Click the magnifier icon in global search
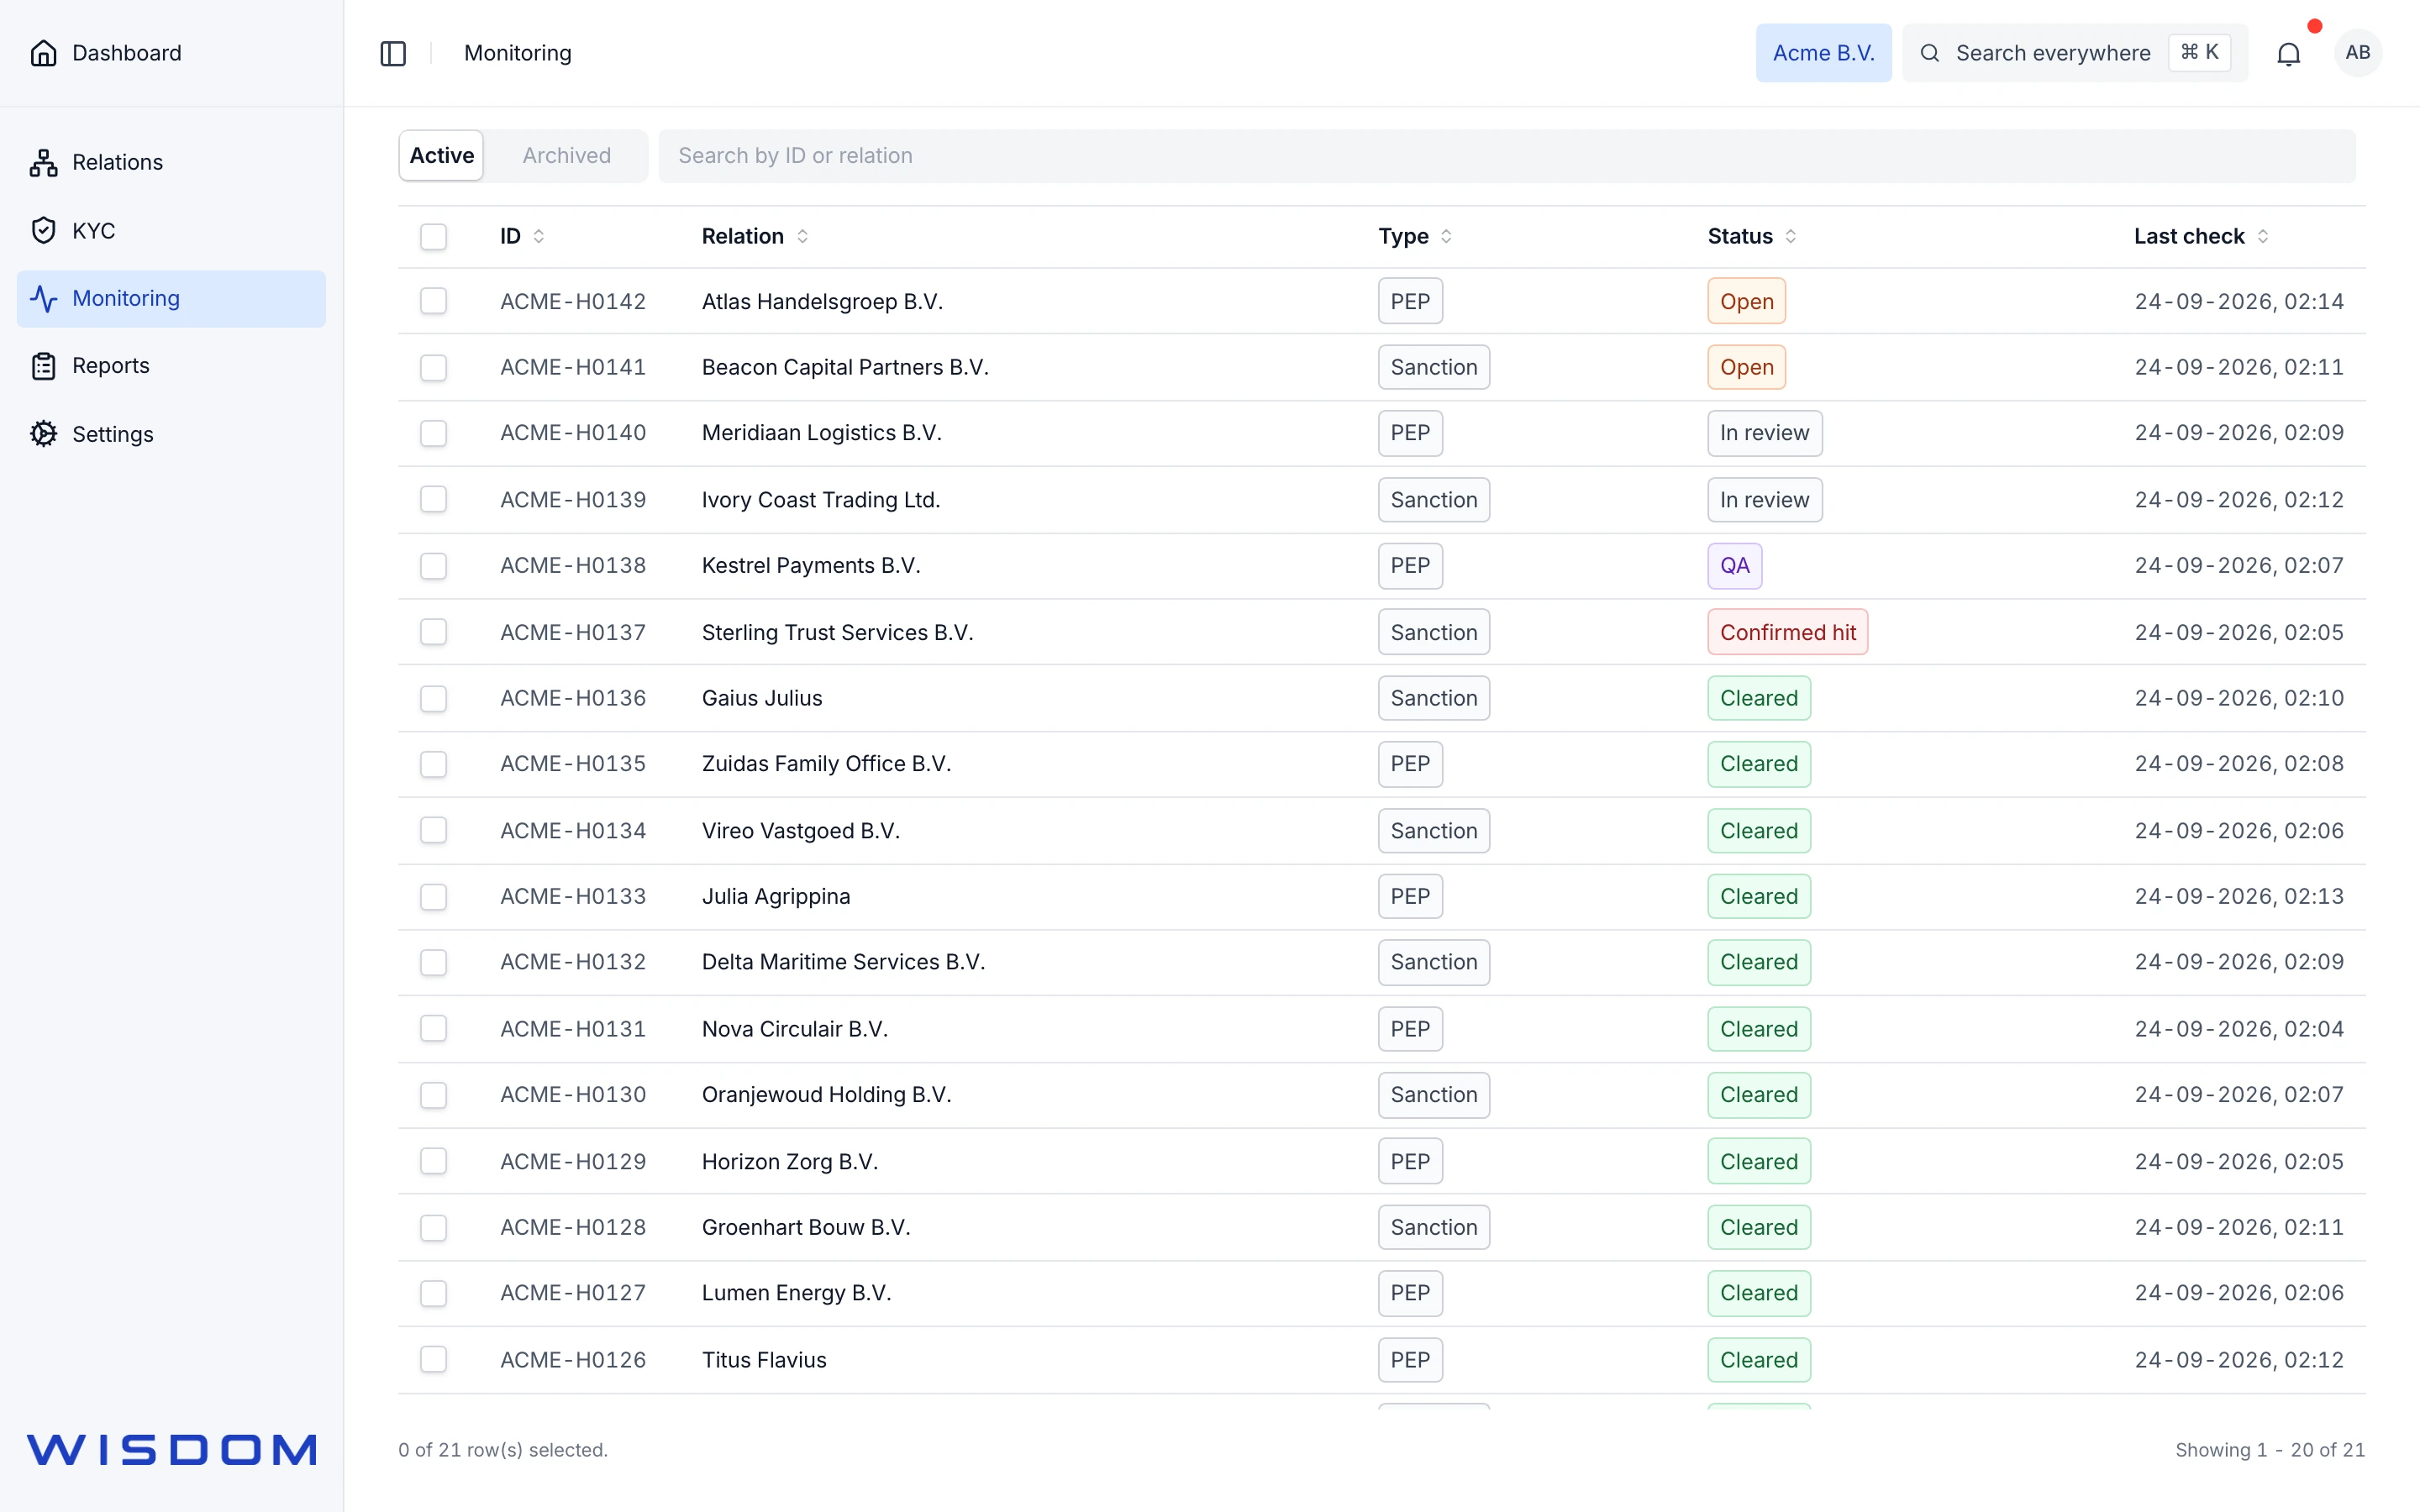2420x1512 pixels. click(x=1929, y=53)
